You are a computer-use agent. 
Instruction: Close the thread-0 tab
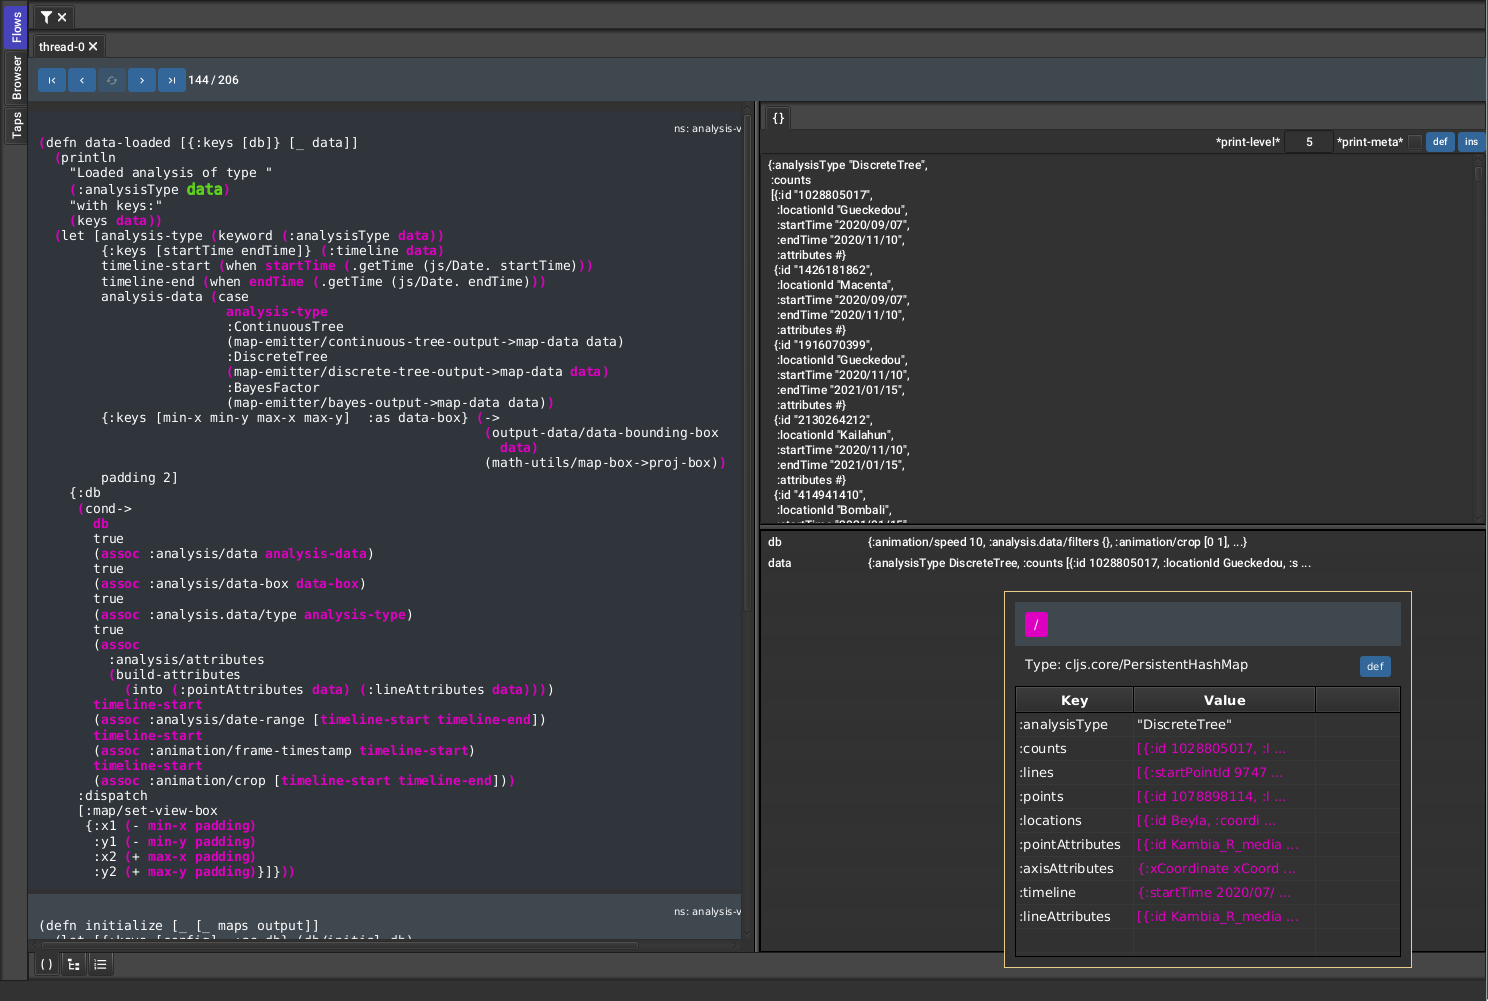coord(93,47)
